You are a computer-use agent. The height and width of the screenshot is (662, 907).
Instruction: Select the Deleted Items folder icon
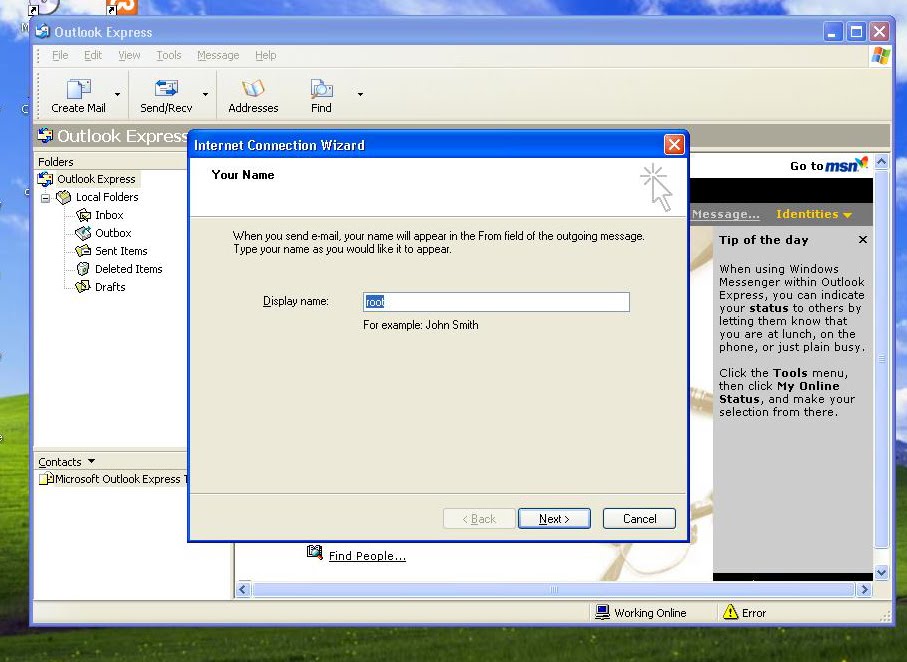tap(83, 269)
